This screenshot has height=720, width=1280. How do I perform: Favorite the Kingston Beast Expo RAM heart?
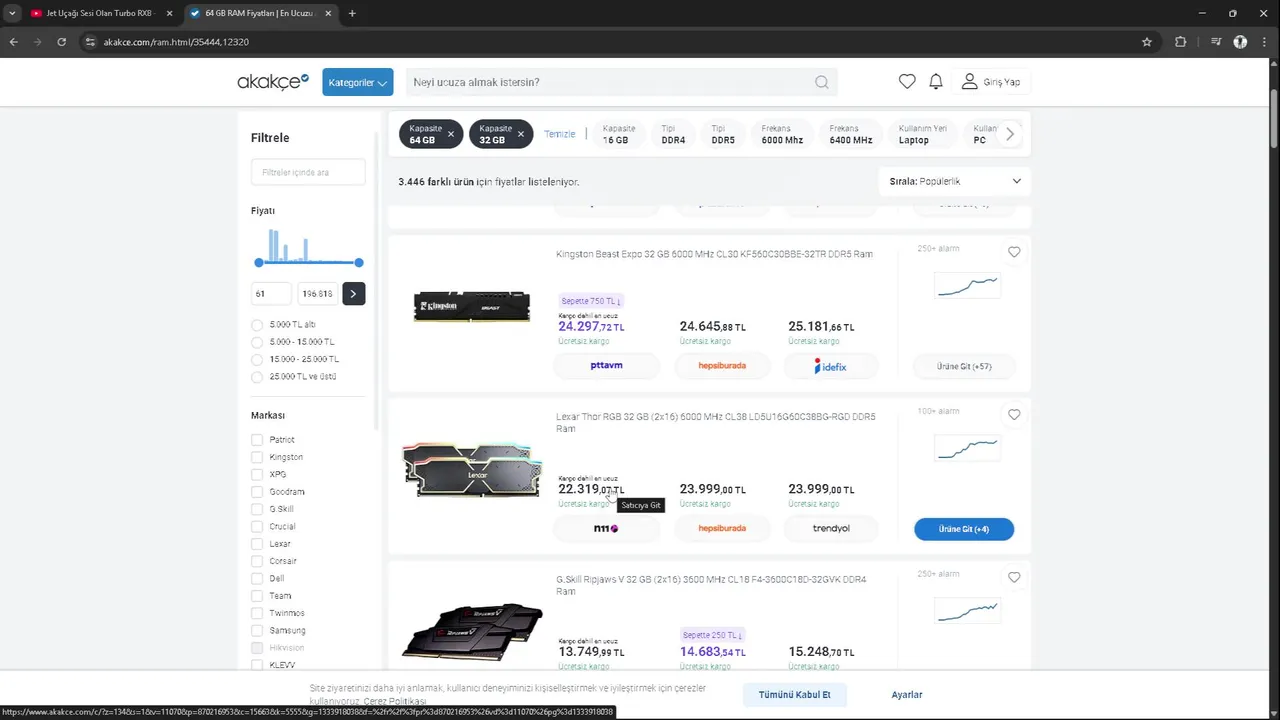[1014, 252]
